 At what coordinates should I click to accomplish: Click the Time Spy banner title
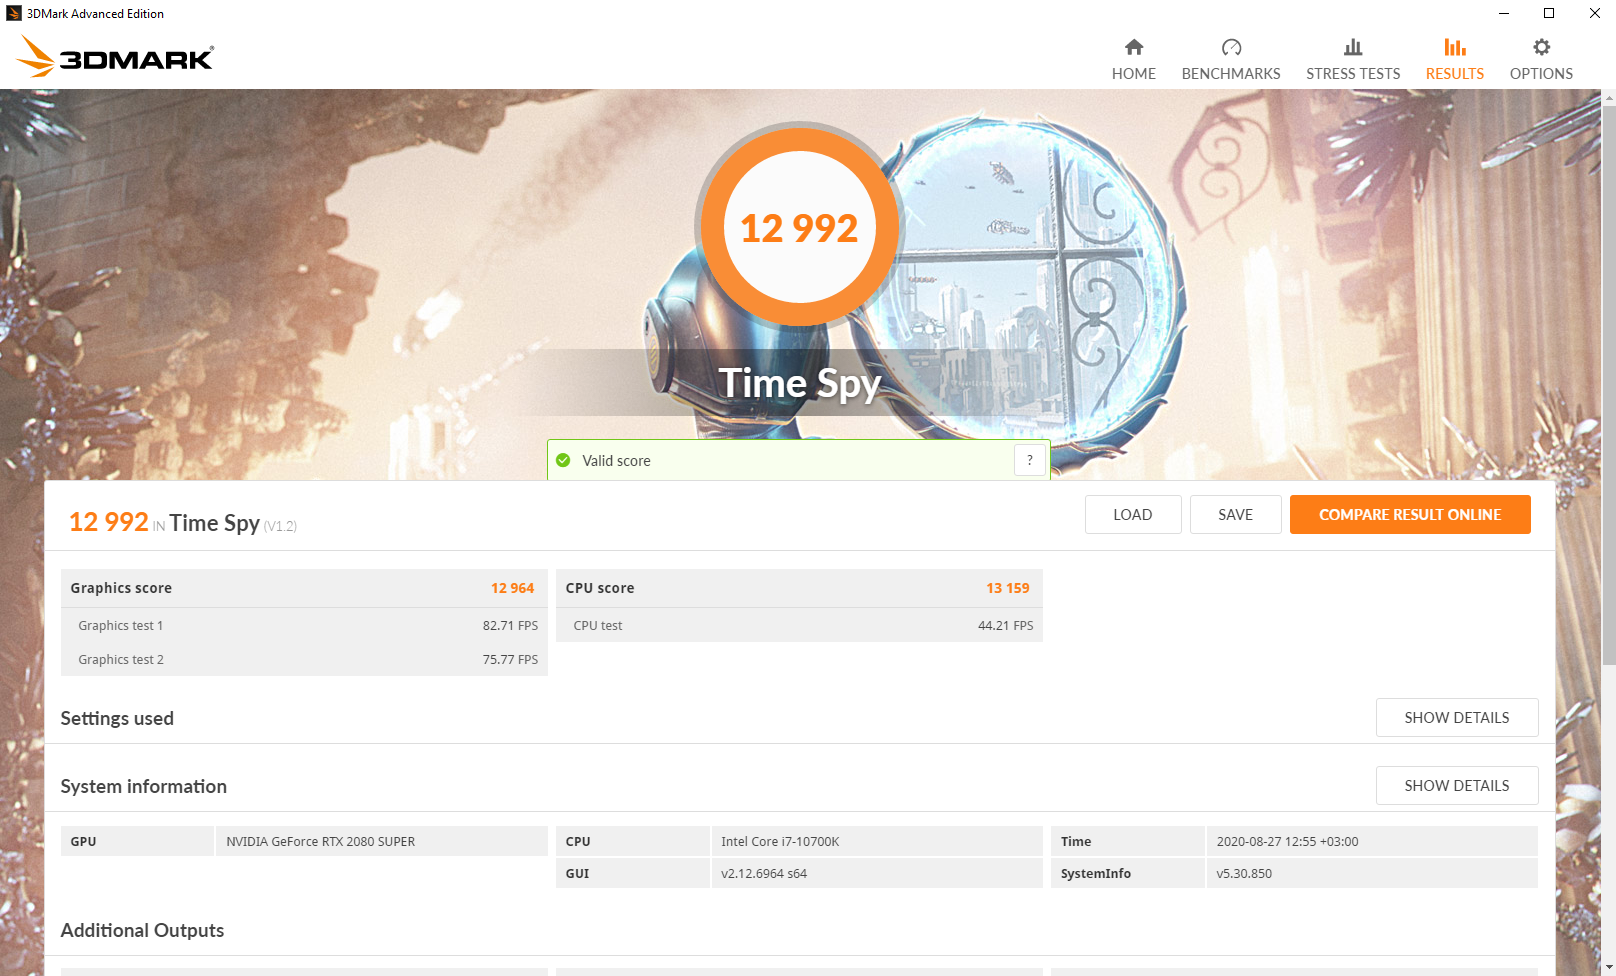point(800,383)
